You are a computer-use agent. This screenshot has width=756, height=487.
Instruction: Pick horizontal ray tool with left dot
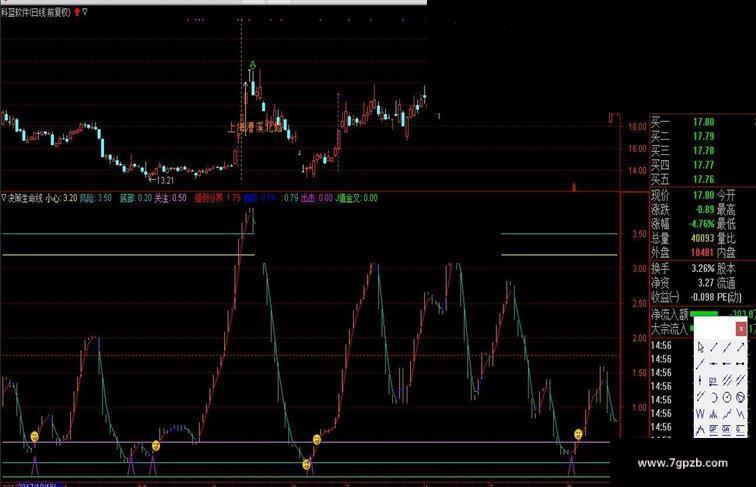[727, 364]
